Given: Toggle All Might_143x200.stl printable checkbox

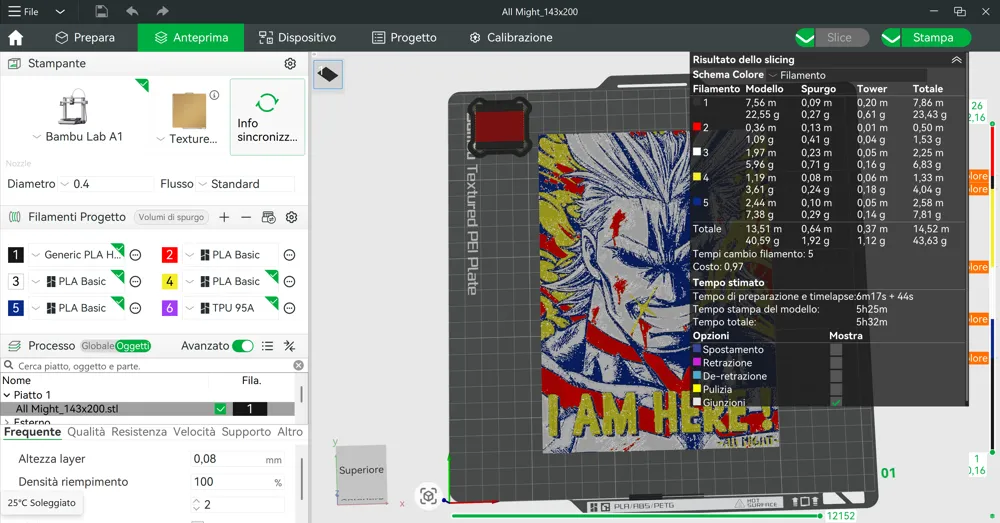Looking at the screenshot, I should point(221,409).
